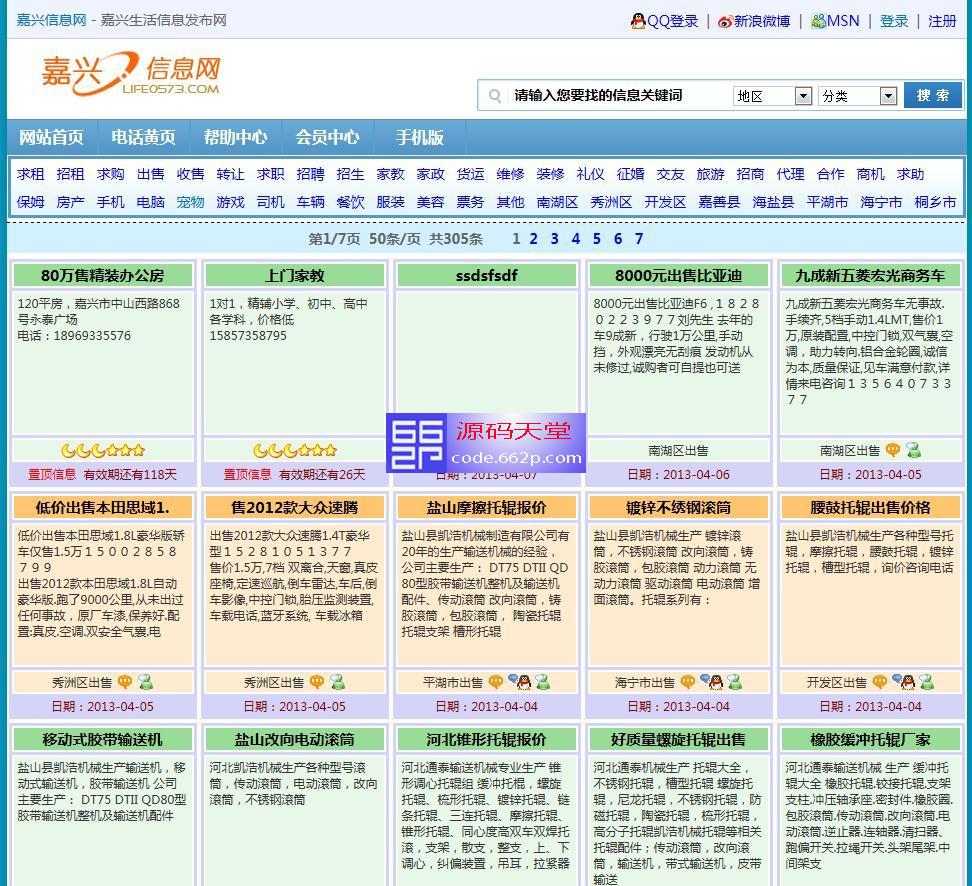Click user icon on 盐山摩擦托辊报价 card

(542, 682)
